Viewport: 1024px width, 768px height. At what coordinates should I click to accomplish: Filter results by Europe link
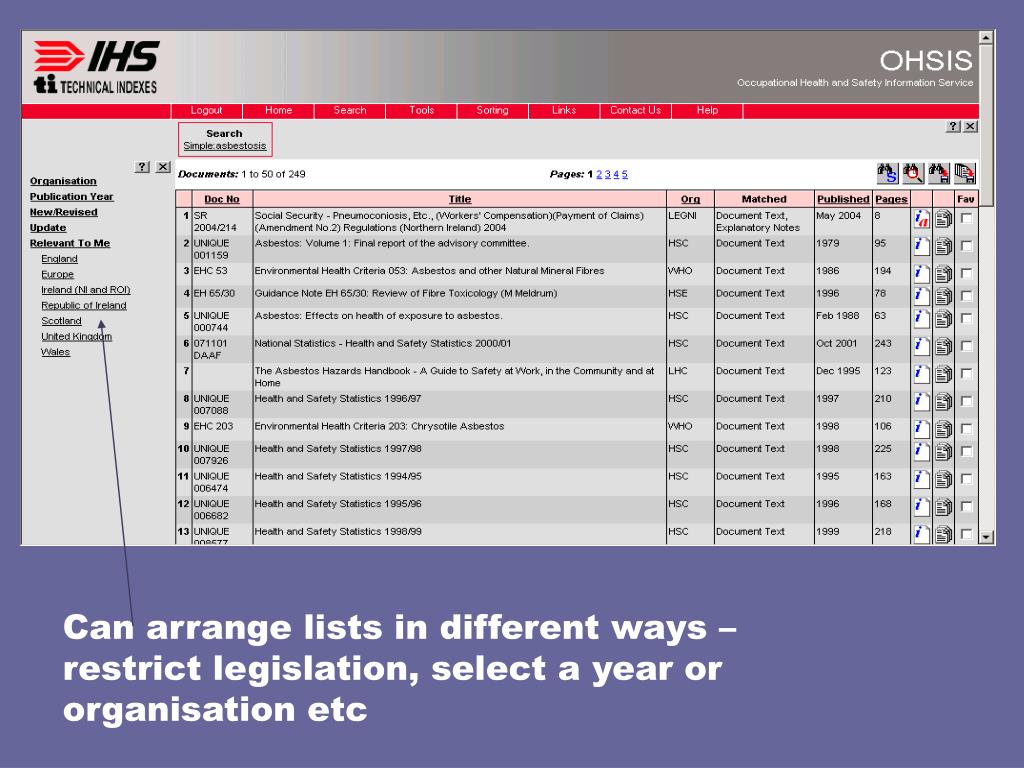pos(57,275)
